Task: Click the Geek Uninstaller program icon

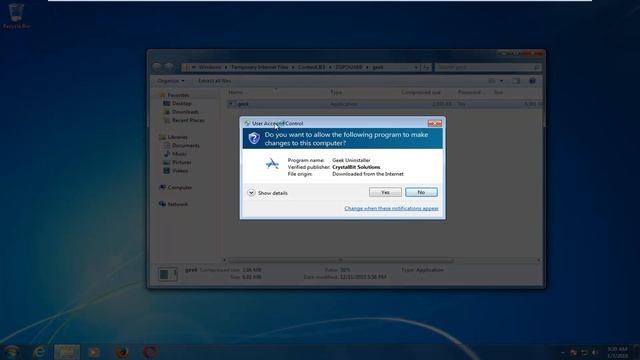Action: click(272, 164)
